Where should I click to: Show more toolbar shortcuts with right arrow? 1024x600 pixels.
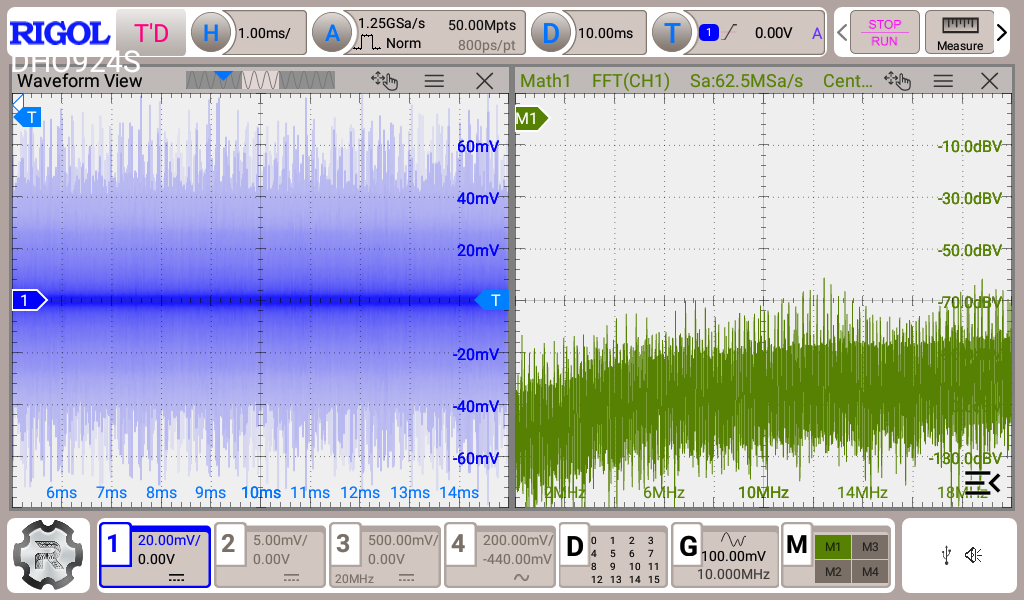pyautogui.click(x=1003, y=32)
